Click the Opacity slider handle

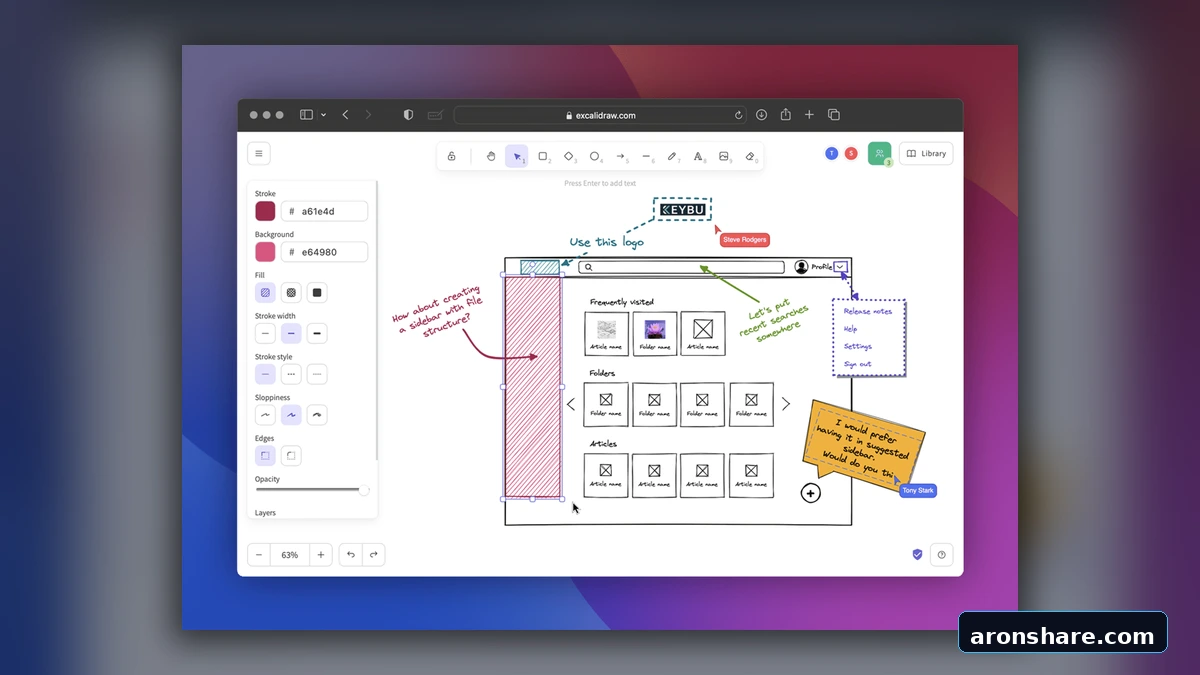364,490
